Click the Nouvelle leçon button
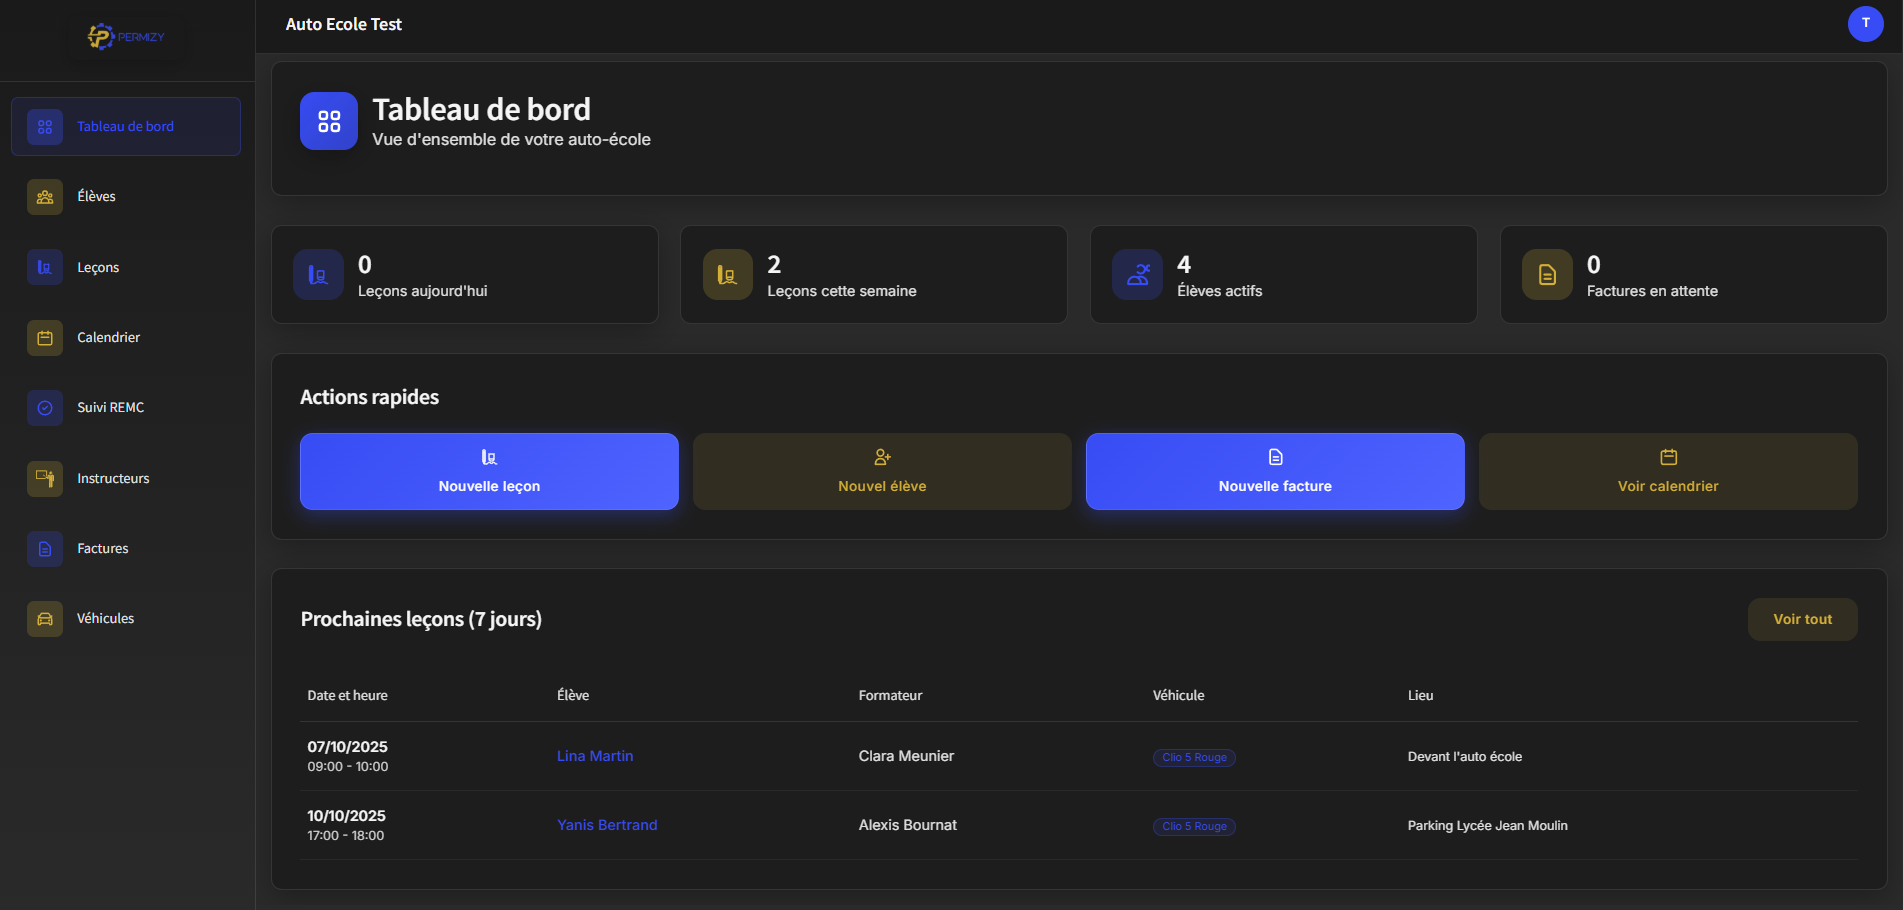Screen dimensions: 1903x910 tap(489, 471)
